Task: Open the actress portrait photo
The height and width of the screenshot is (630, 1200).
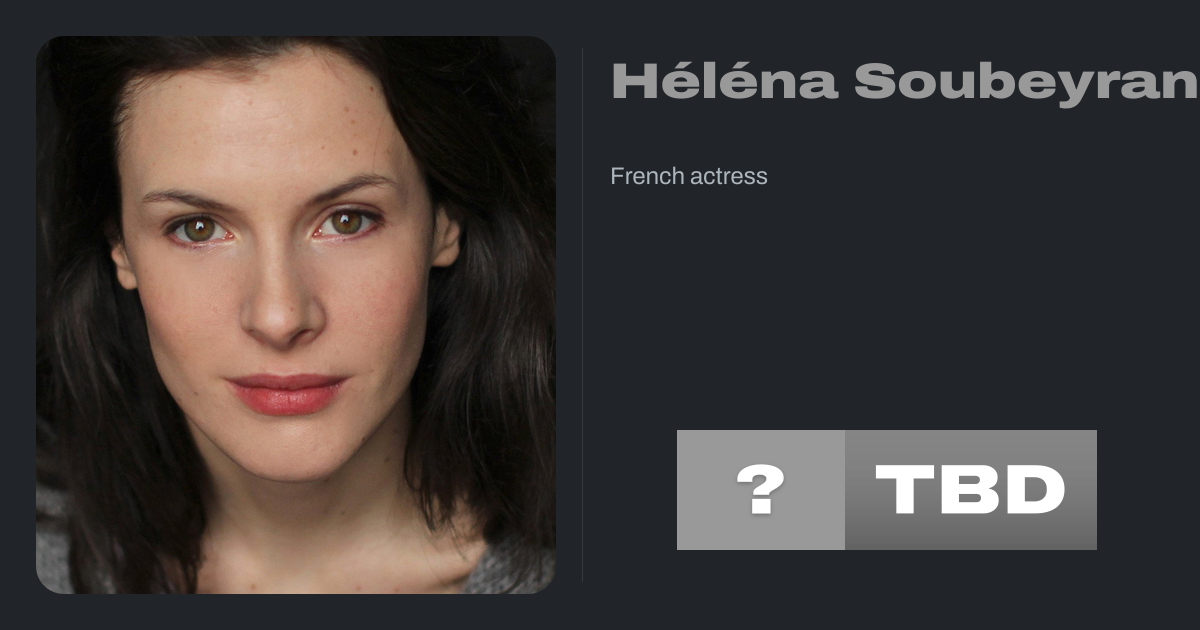Action: click(x=296, y=315)
